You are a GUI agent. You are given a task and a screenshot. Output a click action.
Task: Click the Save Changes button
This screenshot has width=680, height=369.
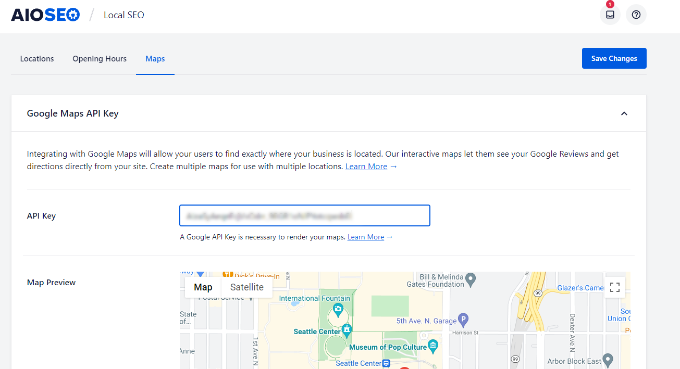614,59
